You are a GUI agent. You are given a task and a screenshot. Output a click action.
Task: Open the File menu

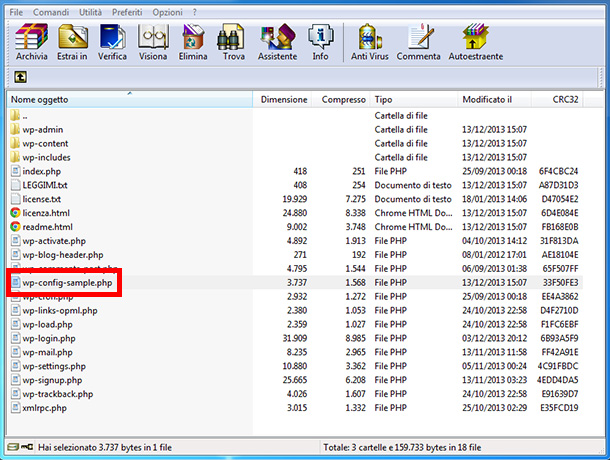pyautogui.click(x=16, y=12)
